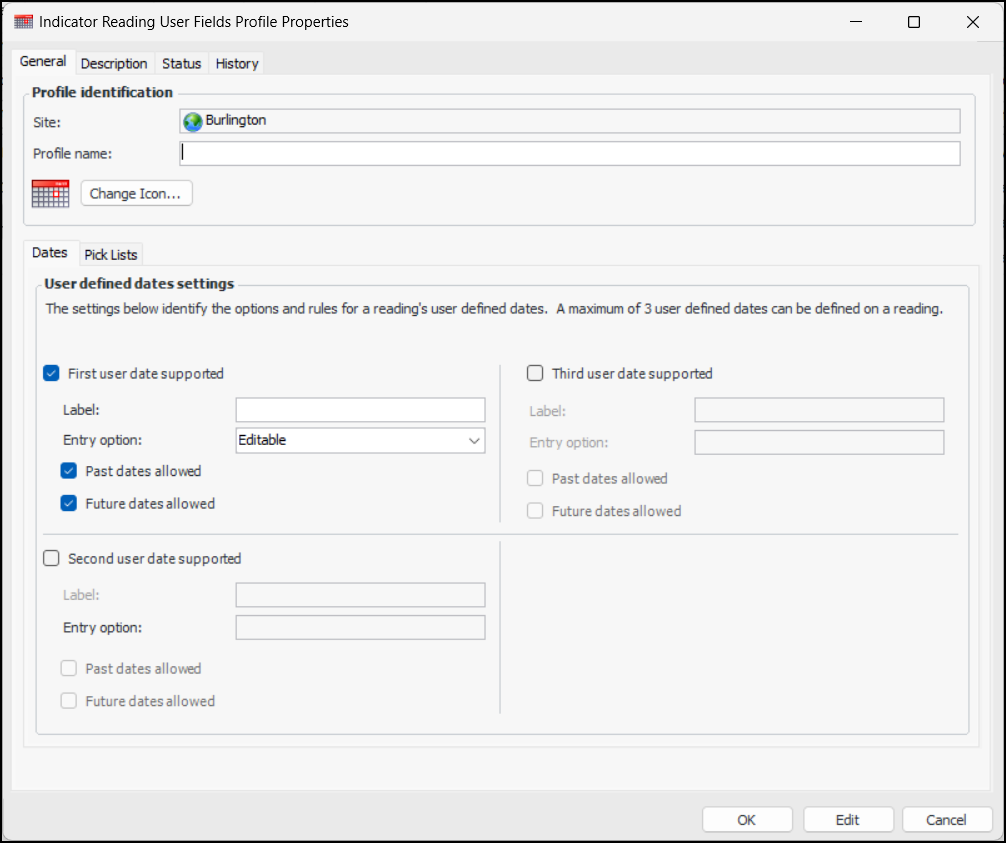Open the Entry option Editable dropdown

pos(360,440)
